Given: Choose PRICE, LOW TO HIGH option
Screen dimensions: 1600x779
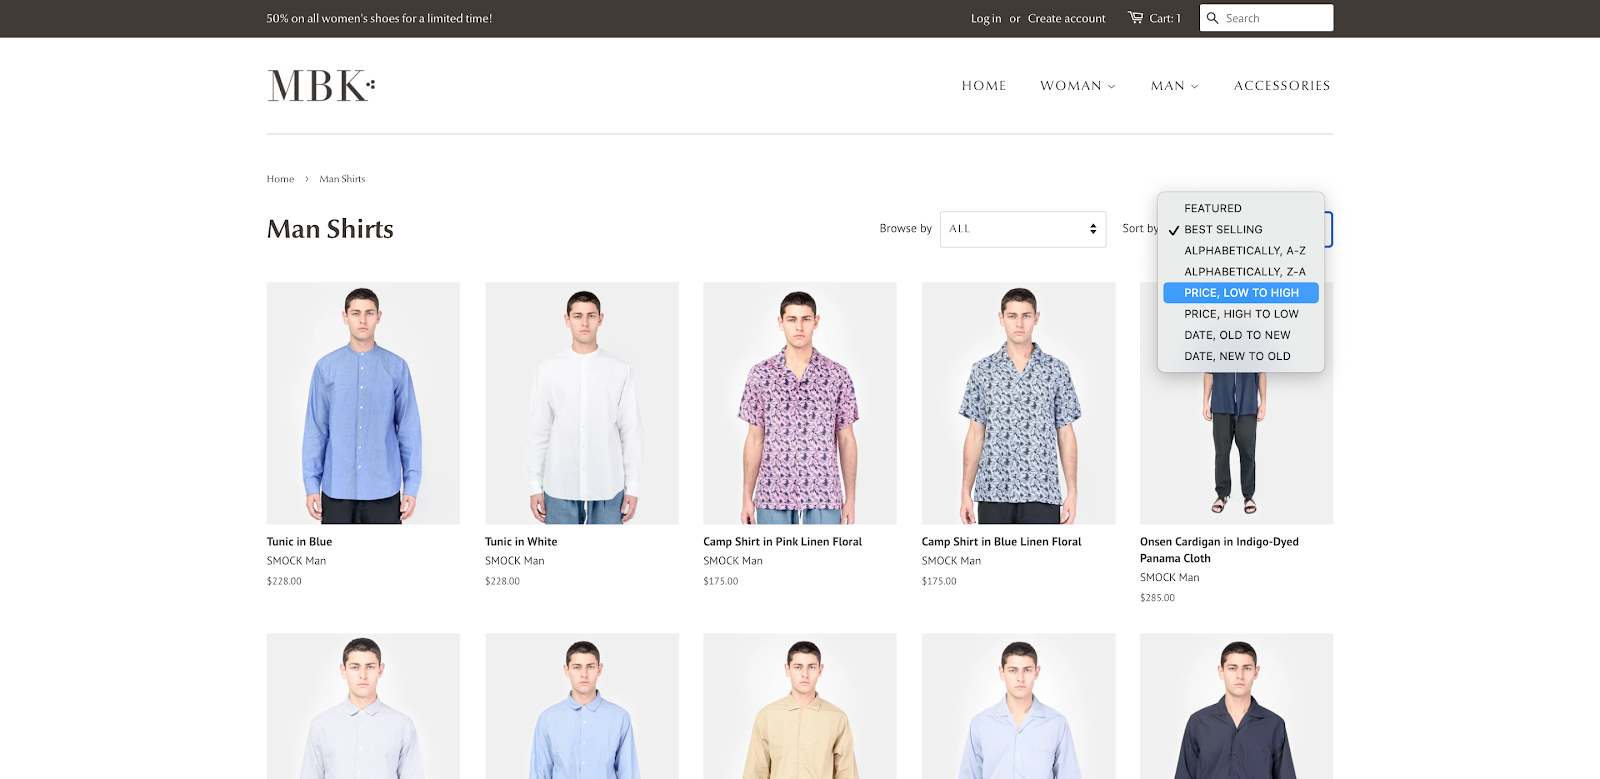Looking at the screenshot, I should tap(1241, 292).
